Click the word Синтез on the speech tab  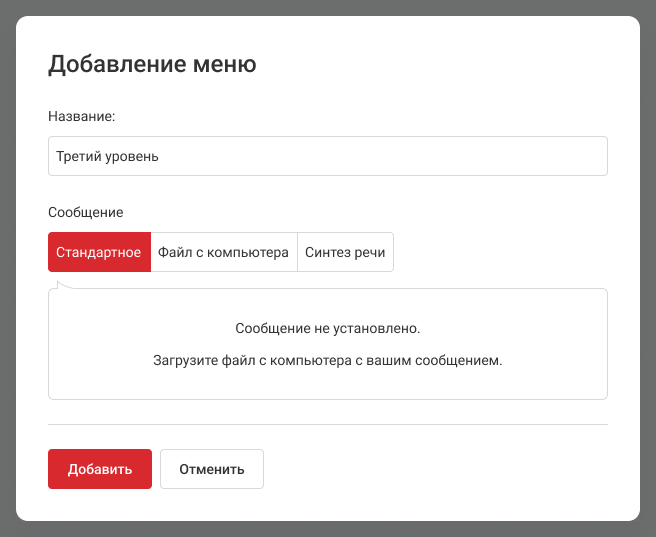pos(327,252)
